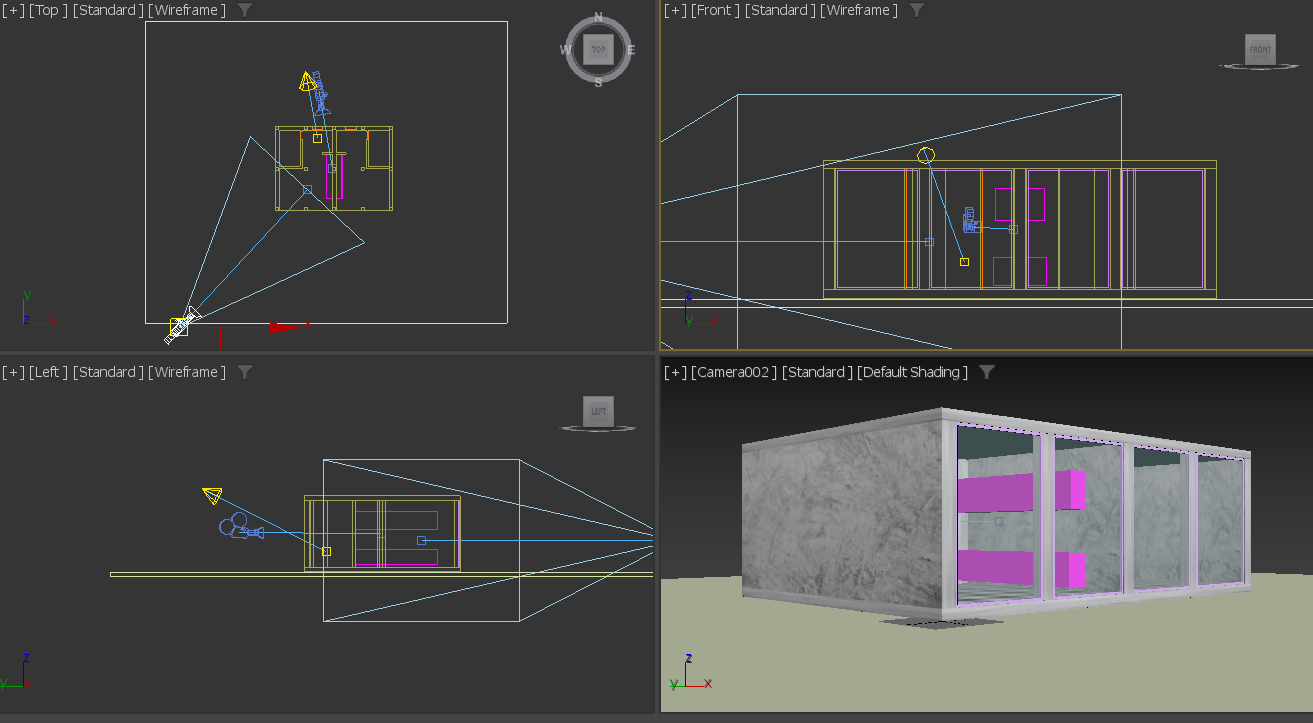Select the yellow light circle in Front viewport

pyautogui.click(x=926, y=155)
